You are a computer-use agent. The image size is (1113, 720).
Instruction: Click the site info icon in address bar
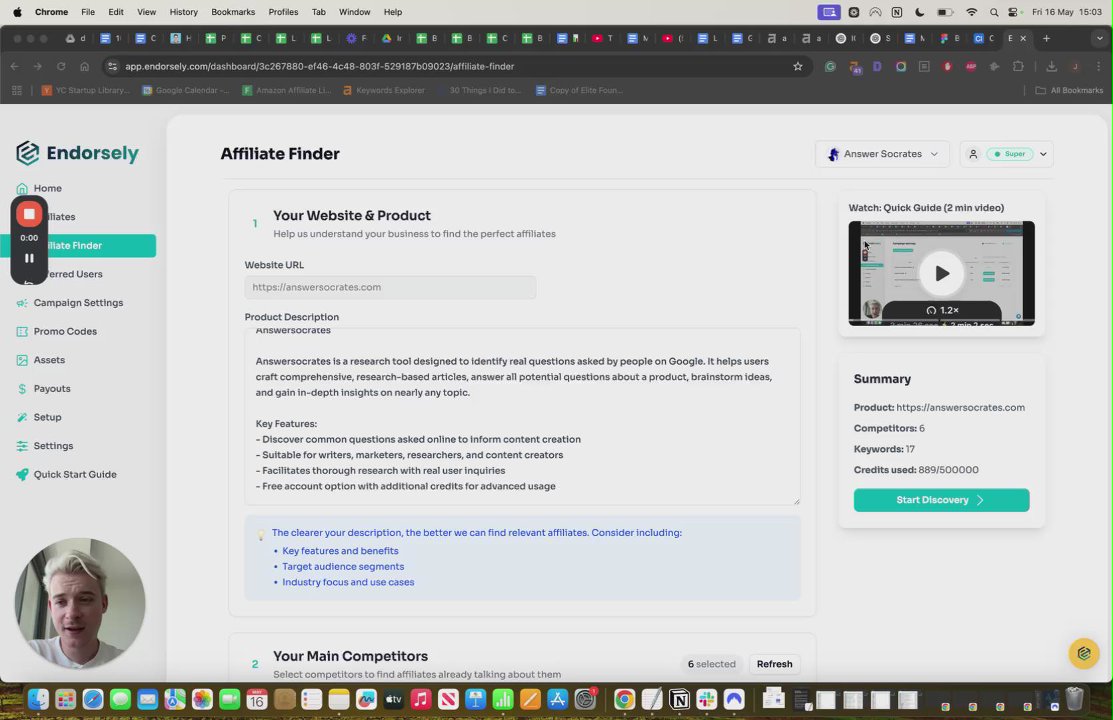click(111, 66)
